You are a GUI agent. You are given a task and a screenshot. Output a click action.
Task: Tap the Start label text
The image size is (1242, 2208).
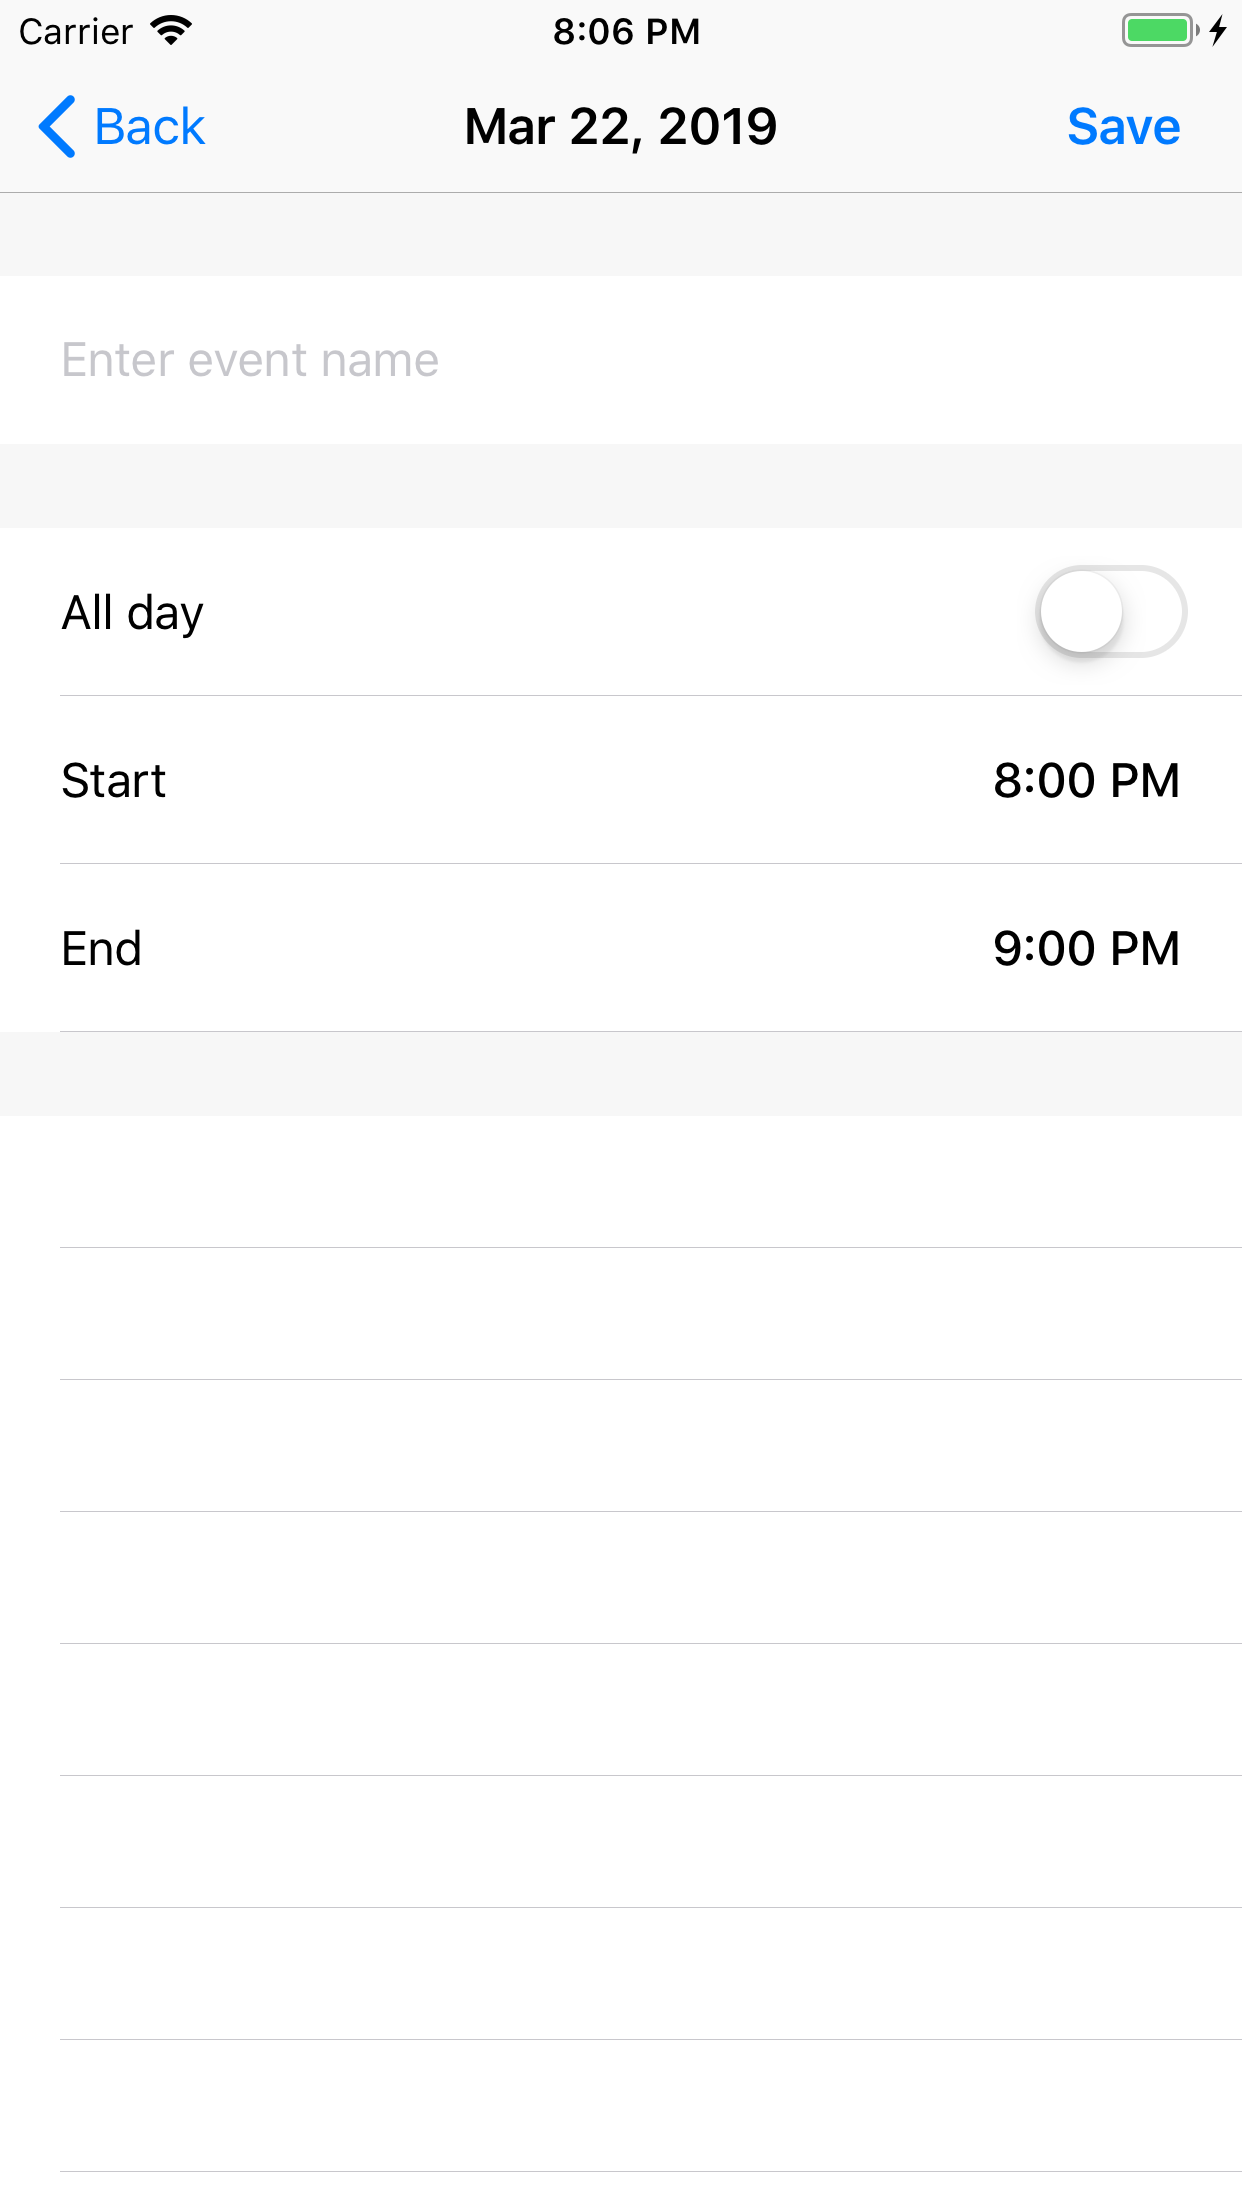click(113, 780)
